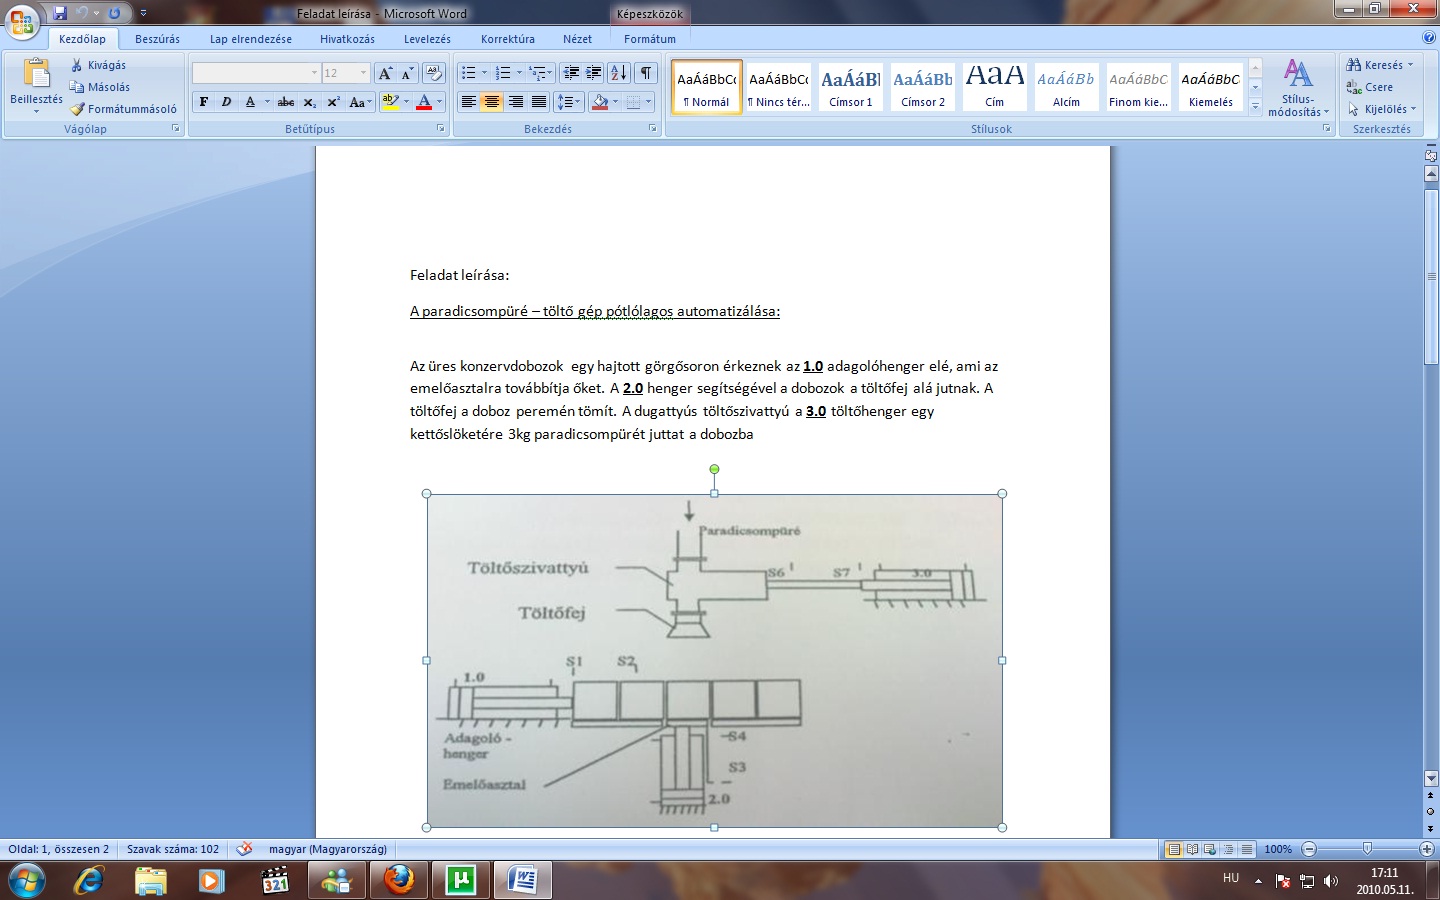The image size is (1440, 900).
Task: Apply the Kiemelés style
Action: 1210,86
